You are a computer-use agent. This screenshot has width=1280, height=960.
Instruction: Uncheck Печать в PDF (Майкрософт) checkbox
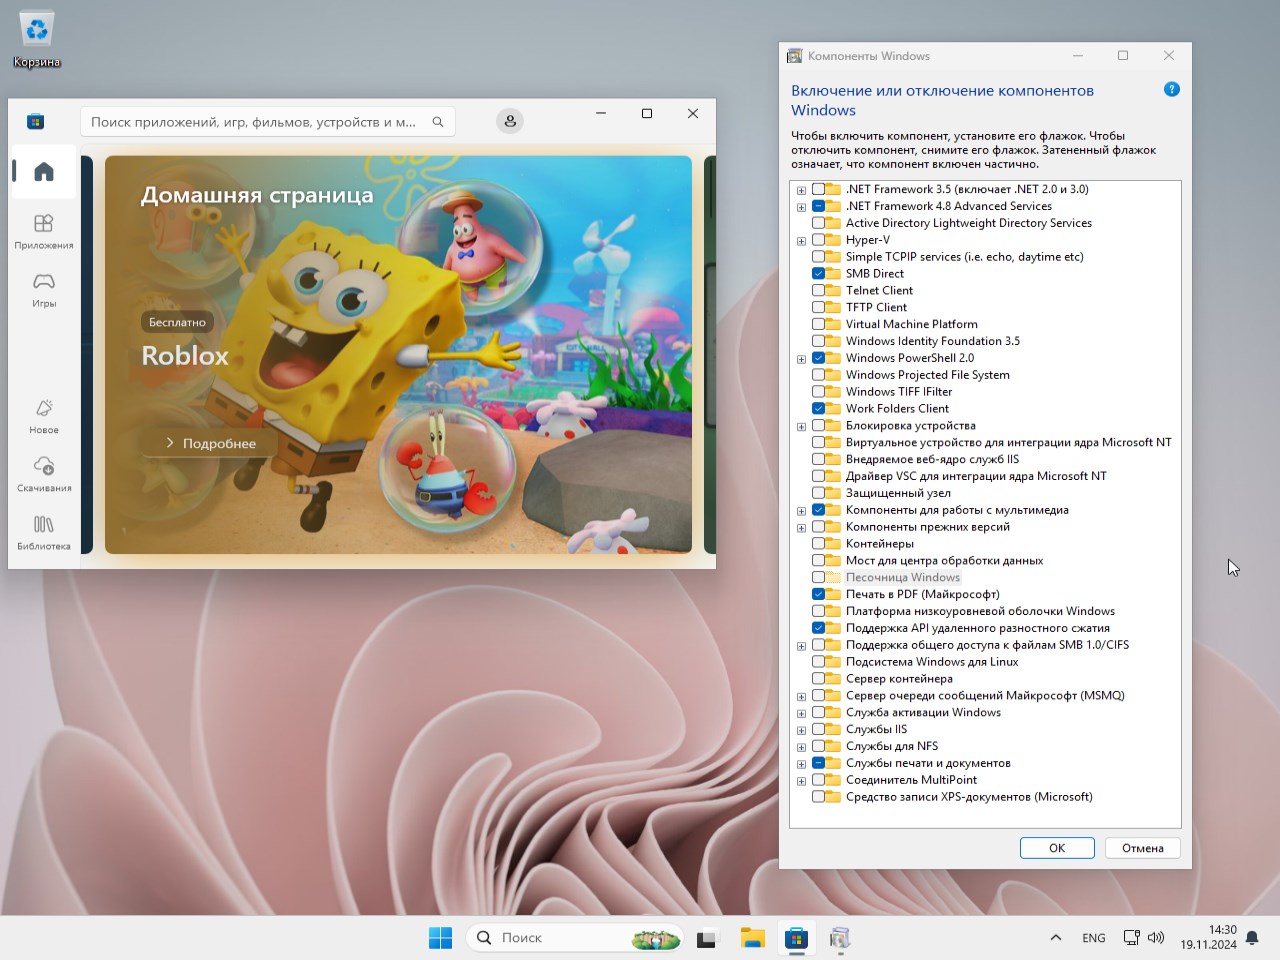819,594
